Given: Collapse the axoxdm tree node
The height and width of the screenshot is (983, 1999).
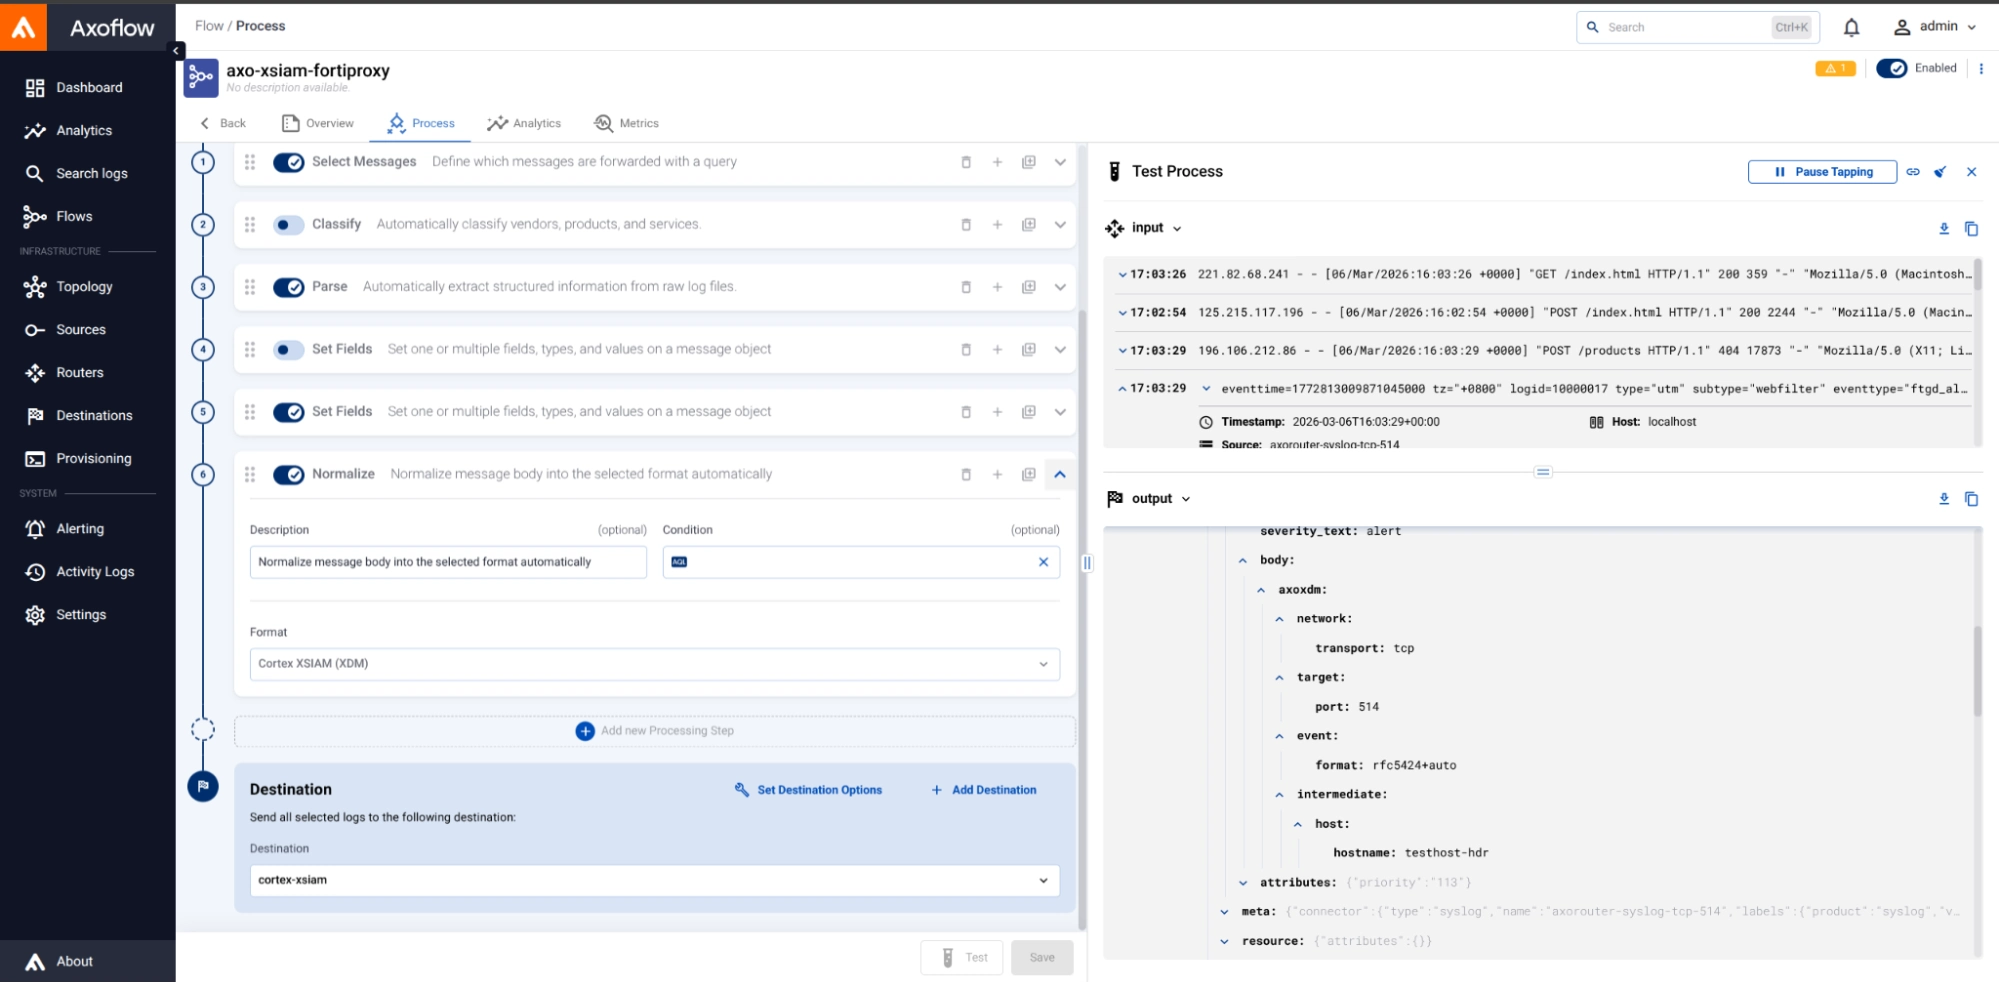Looking at the screenshot, I should click(x=1261, y=590).
